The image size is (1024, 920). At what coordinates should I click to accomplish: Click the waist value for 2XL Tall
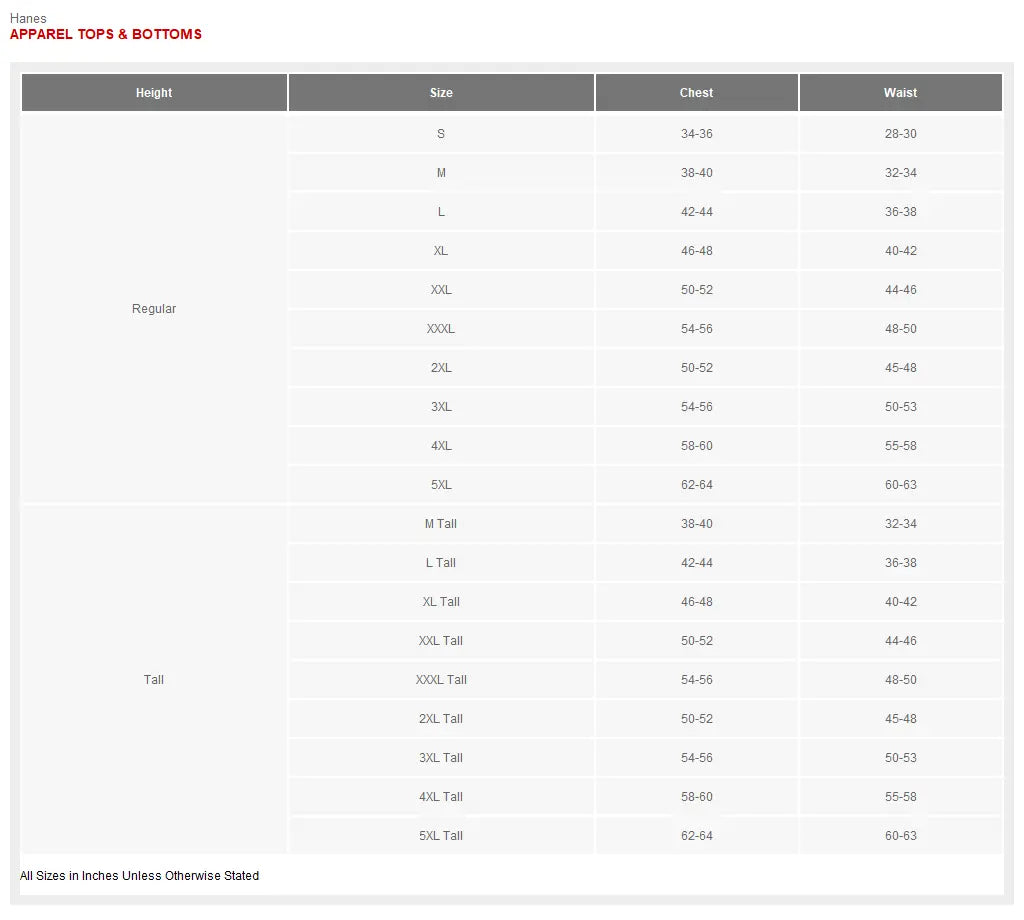point(900,719)
